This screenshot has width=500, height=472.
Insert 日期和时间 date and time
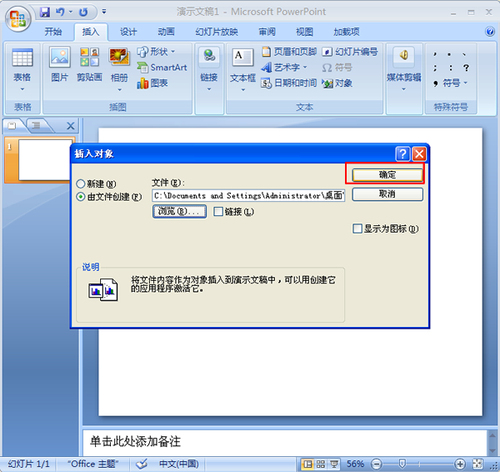289,83
